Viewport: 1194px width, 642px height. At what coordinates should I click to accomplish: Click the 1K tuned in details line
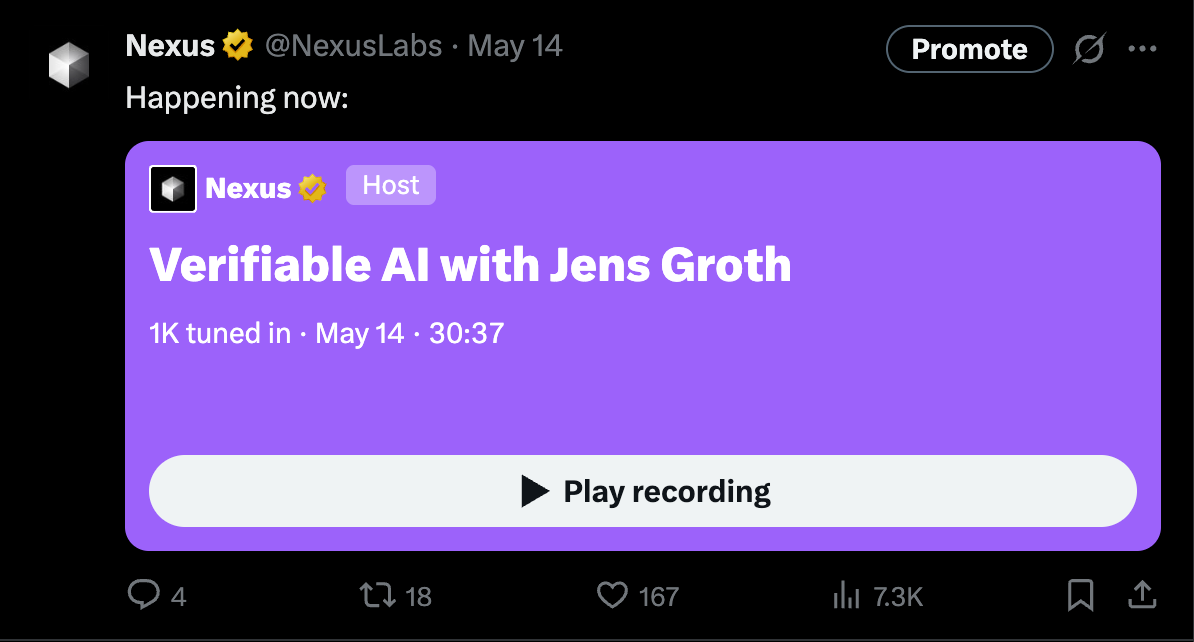[x=327, y=334]
